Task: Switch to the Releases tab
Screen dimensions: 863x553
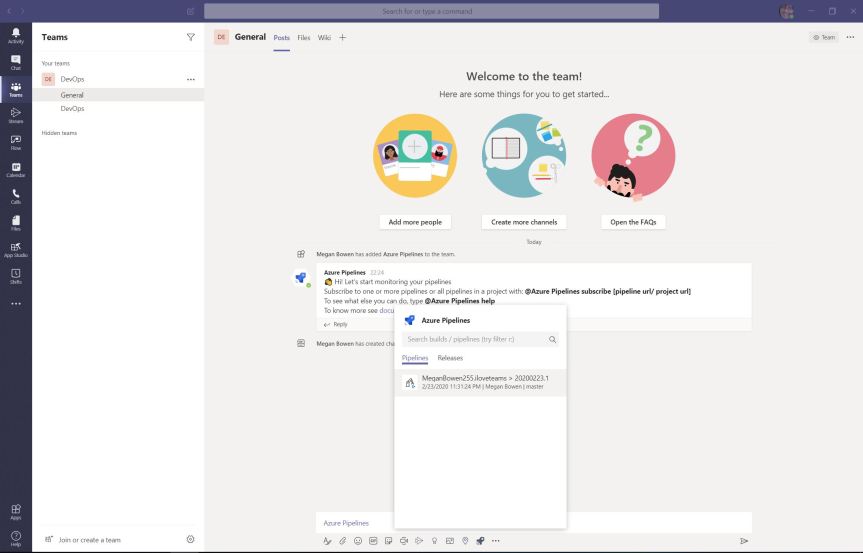Action: [450, 357]
